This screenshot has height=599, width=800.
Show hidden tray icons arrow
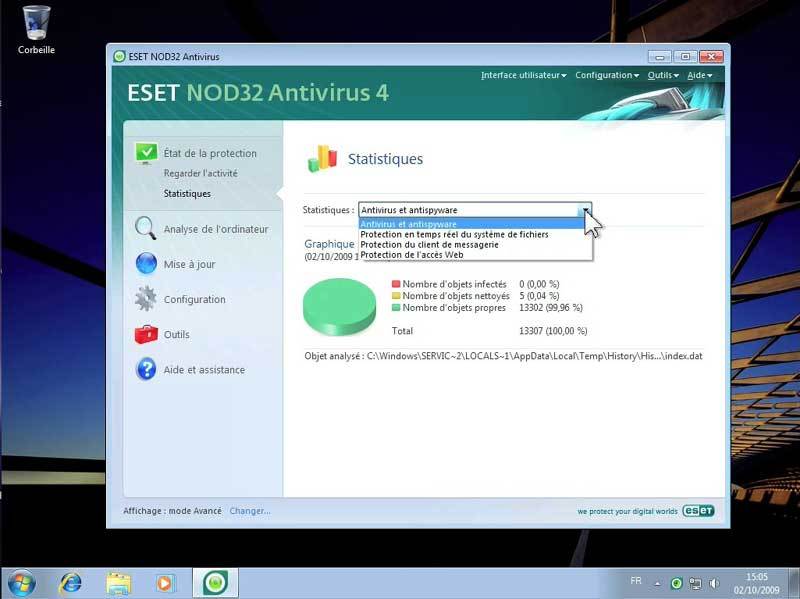pyautogui.click(x=658, y=583)
